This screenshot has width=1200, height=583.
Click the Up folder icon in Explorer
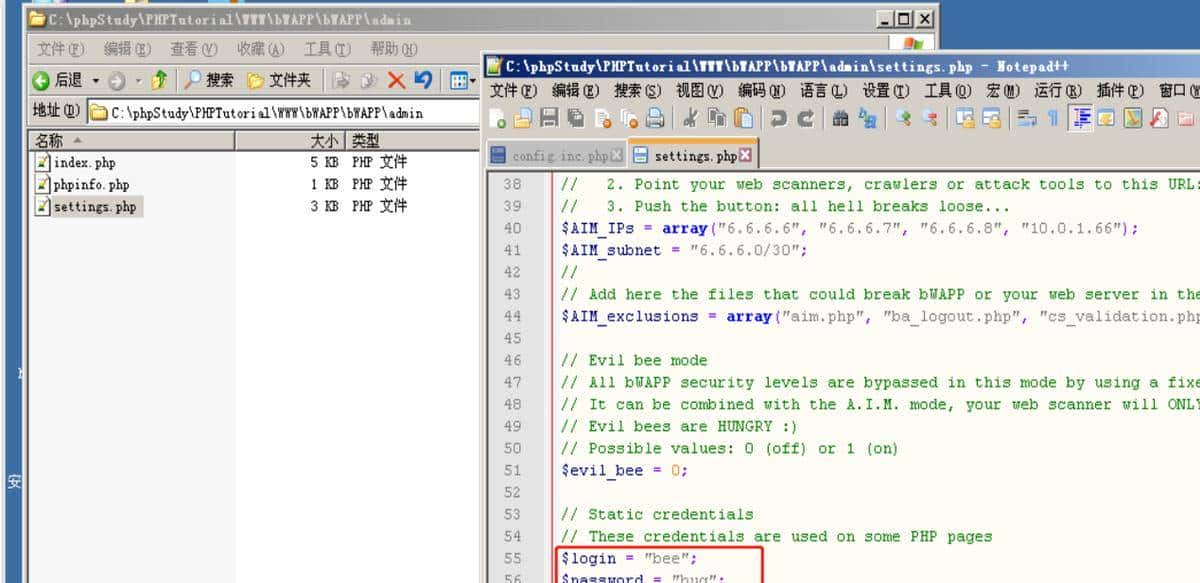159,81
